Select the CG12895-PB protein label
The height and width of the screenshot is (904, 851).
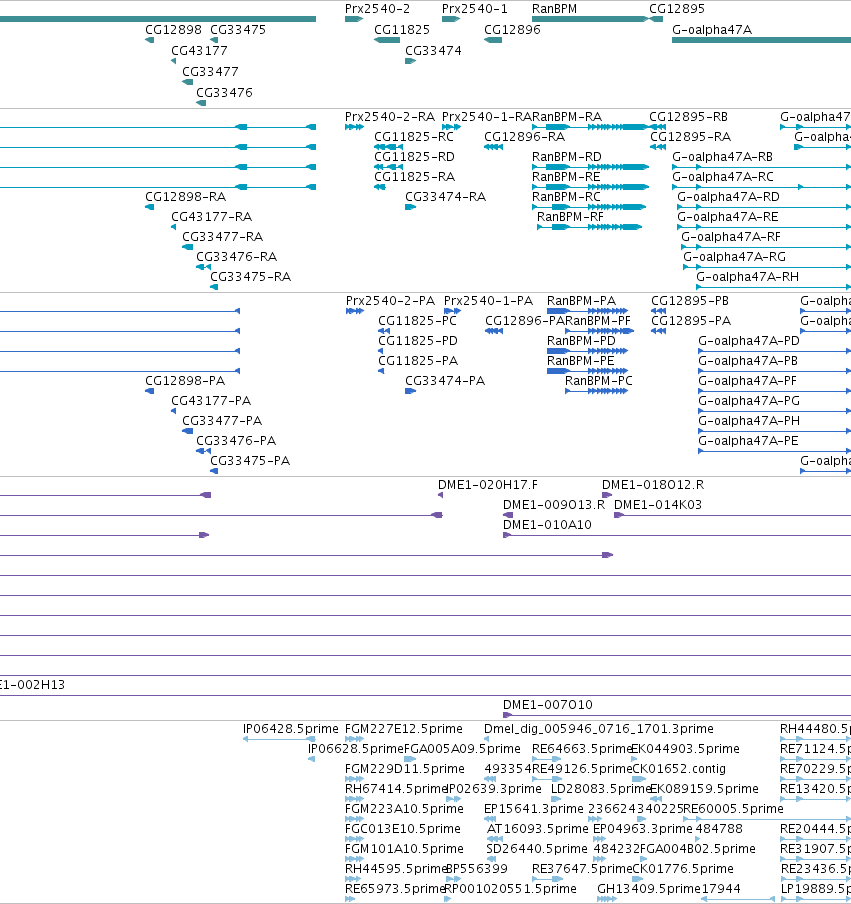pos(690,300)
